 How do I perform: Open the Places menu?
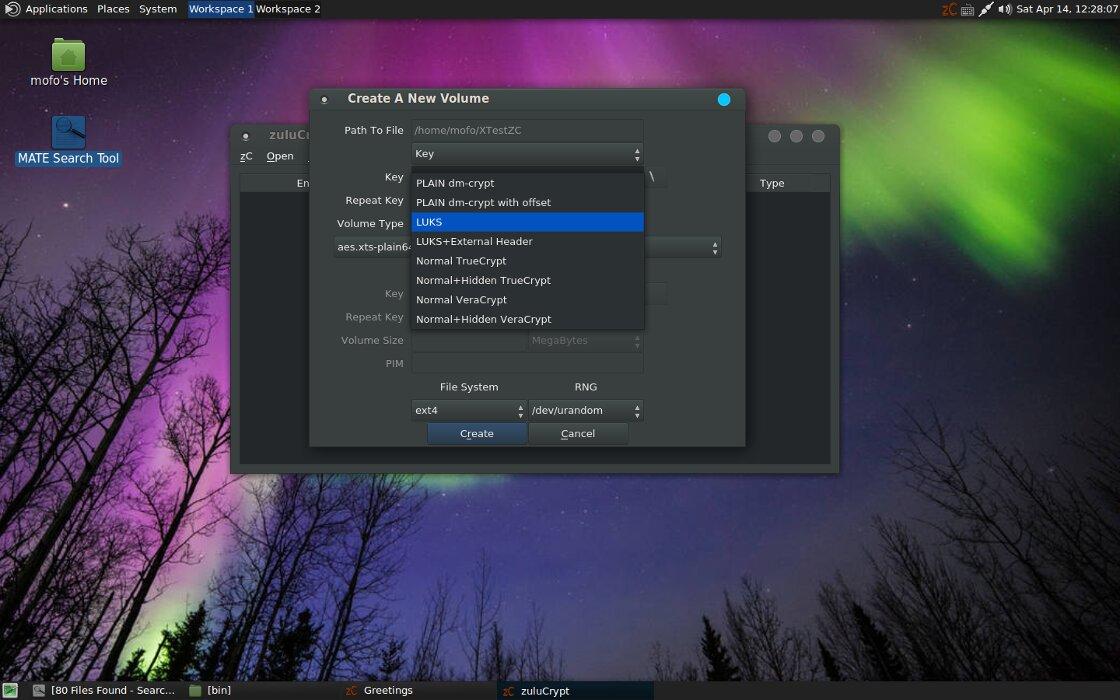pyautogui.click(x=113, y=9)
